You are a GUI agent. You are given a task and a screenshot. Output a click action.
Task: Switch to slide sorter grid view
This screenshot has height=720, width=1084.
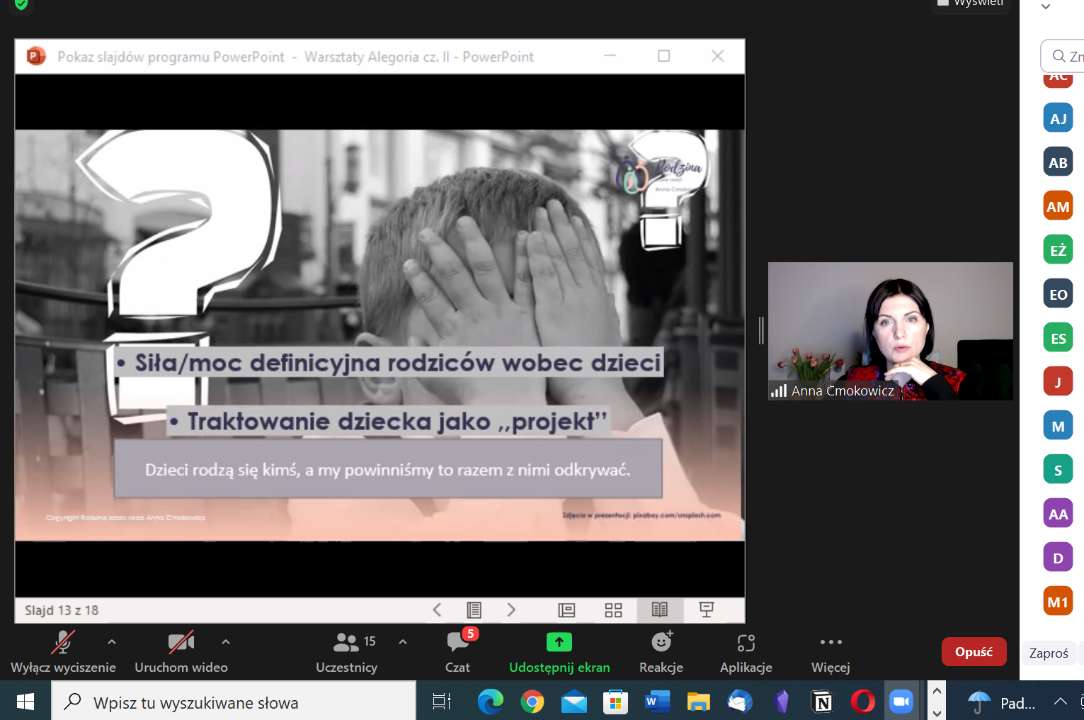click(x=613, y=610)
